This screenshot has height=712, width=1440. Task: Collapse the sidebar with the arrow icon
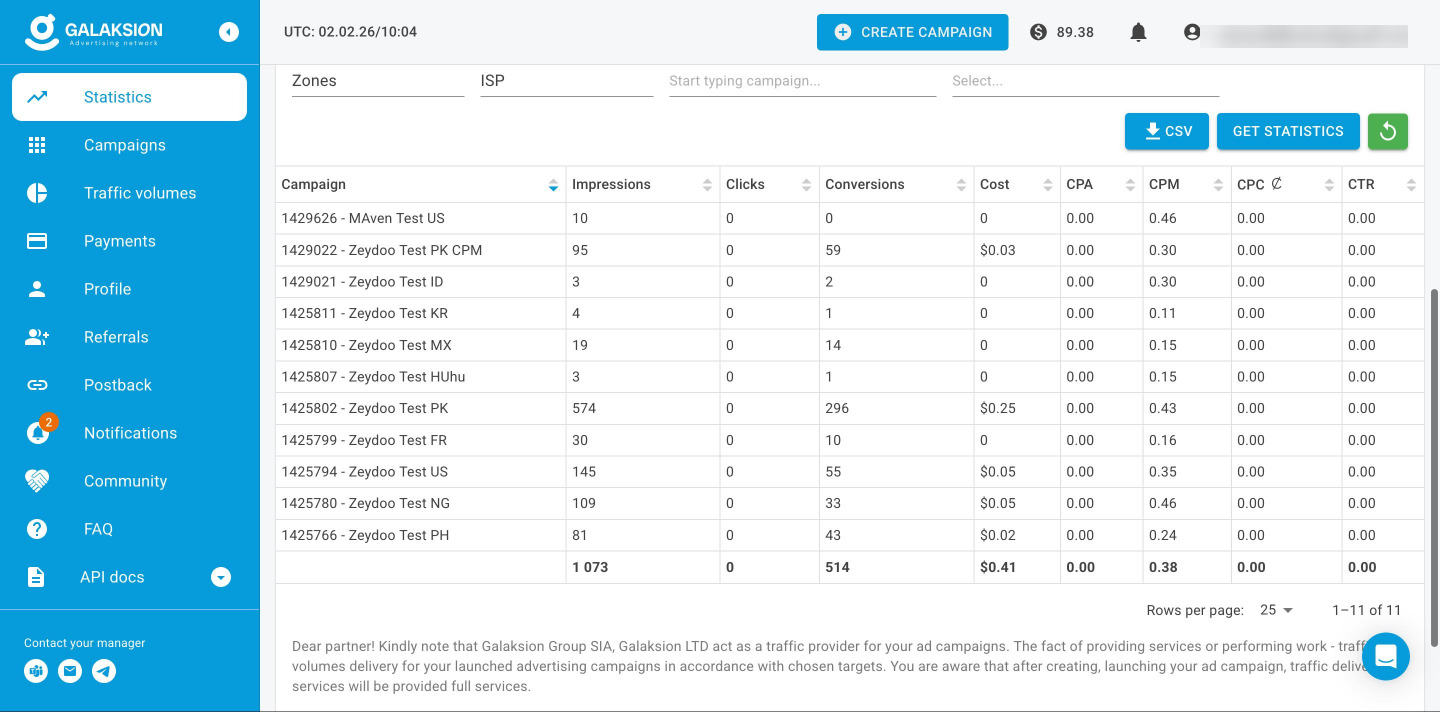(229, 32)
